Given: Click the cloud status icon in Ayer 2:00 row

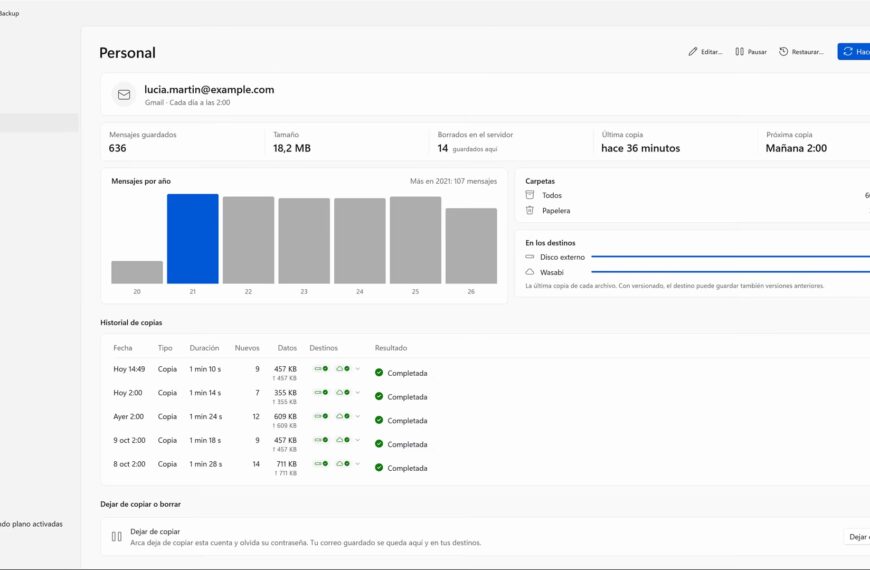Looking at the screenshot, I should [x=343, y=416].
